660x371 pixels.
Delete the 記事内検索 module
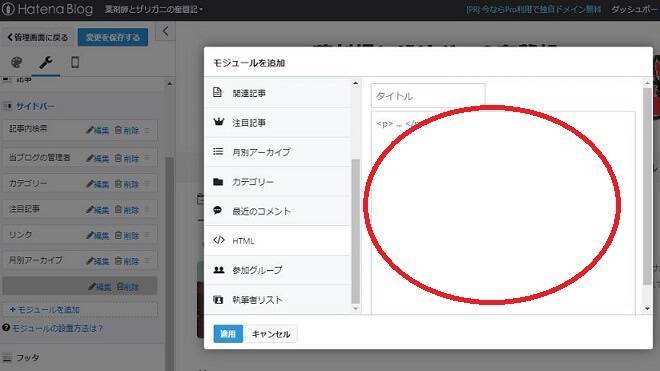(x=127, y=131)
